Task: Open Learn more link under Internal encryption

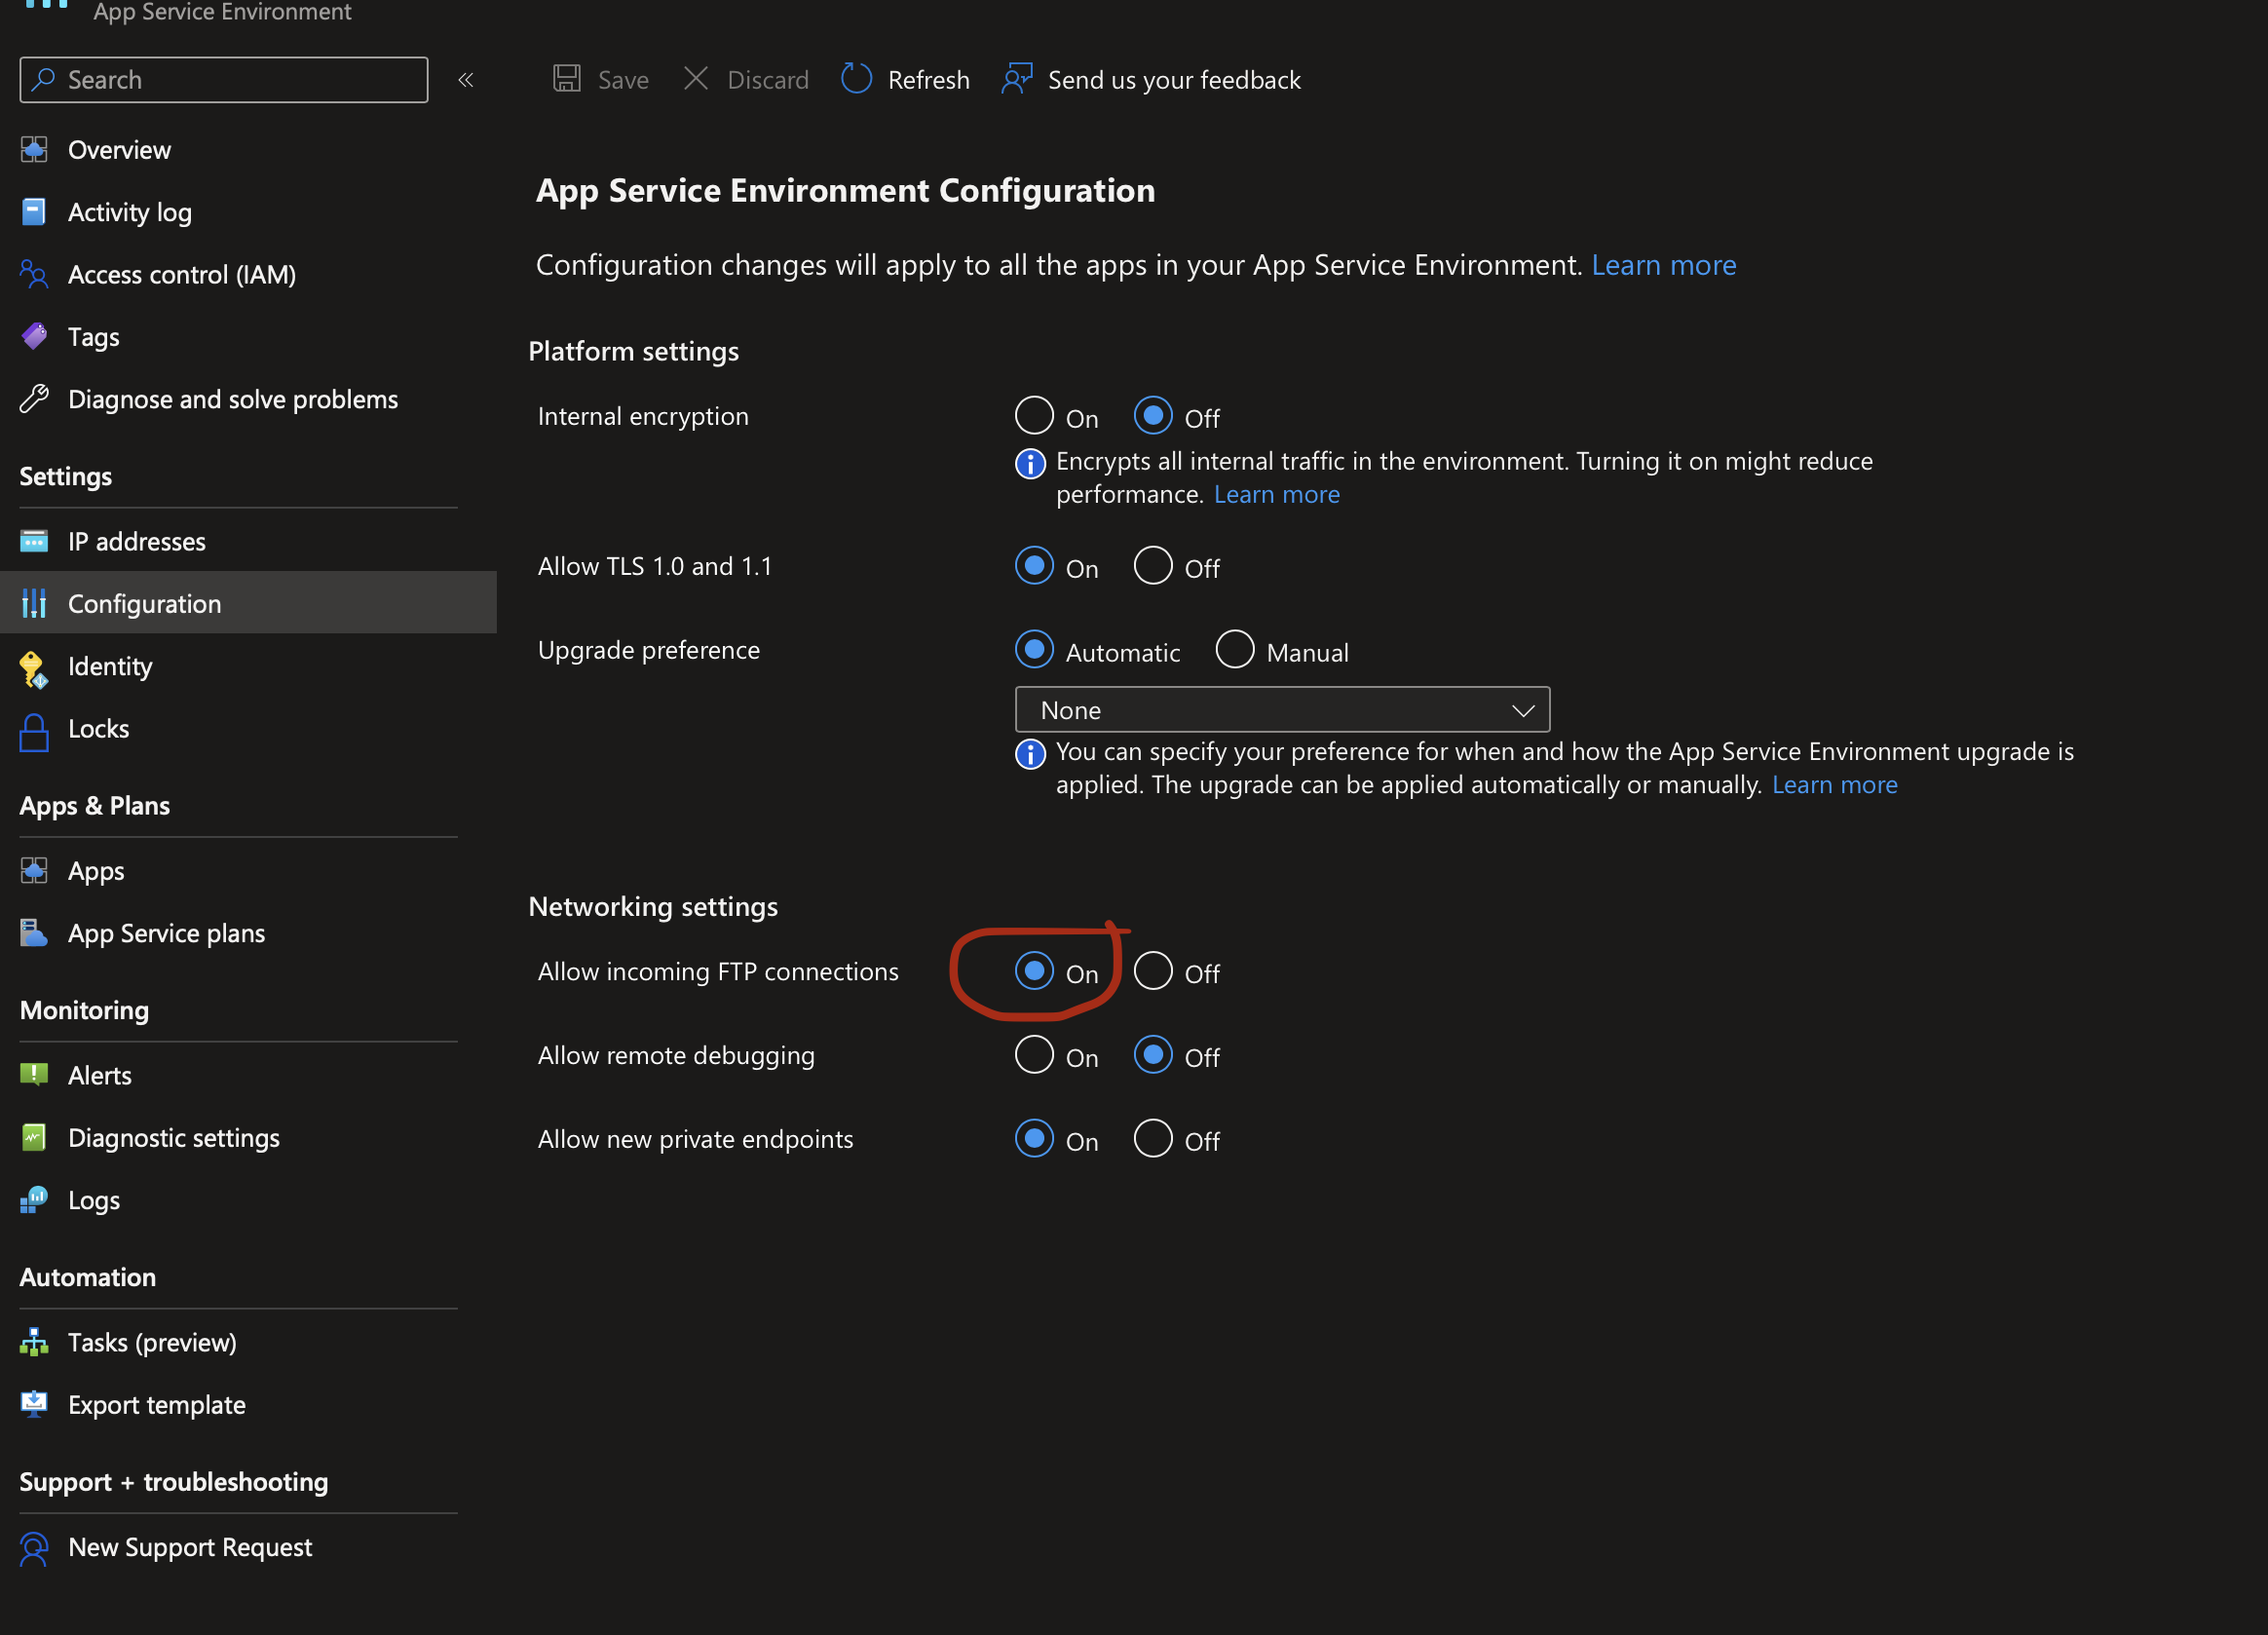Action: [1276, 494]
